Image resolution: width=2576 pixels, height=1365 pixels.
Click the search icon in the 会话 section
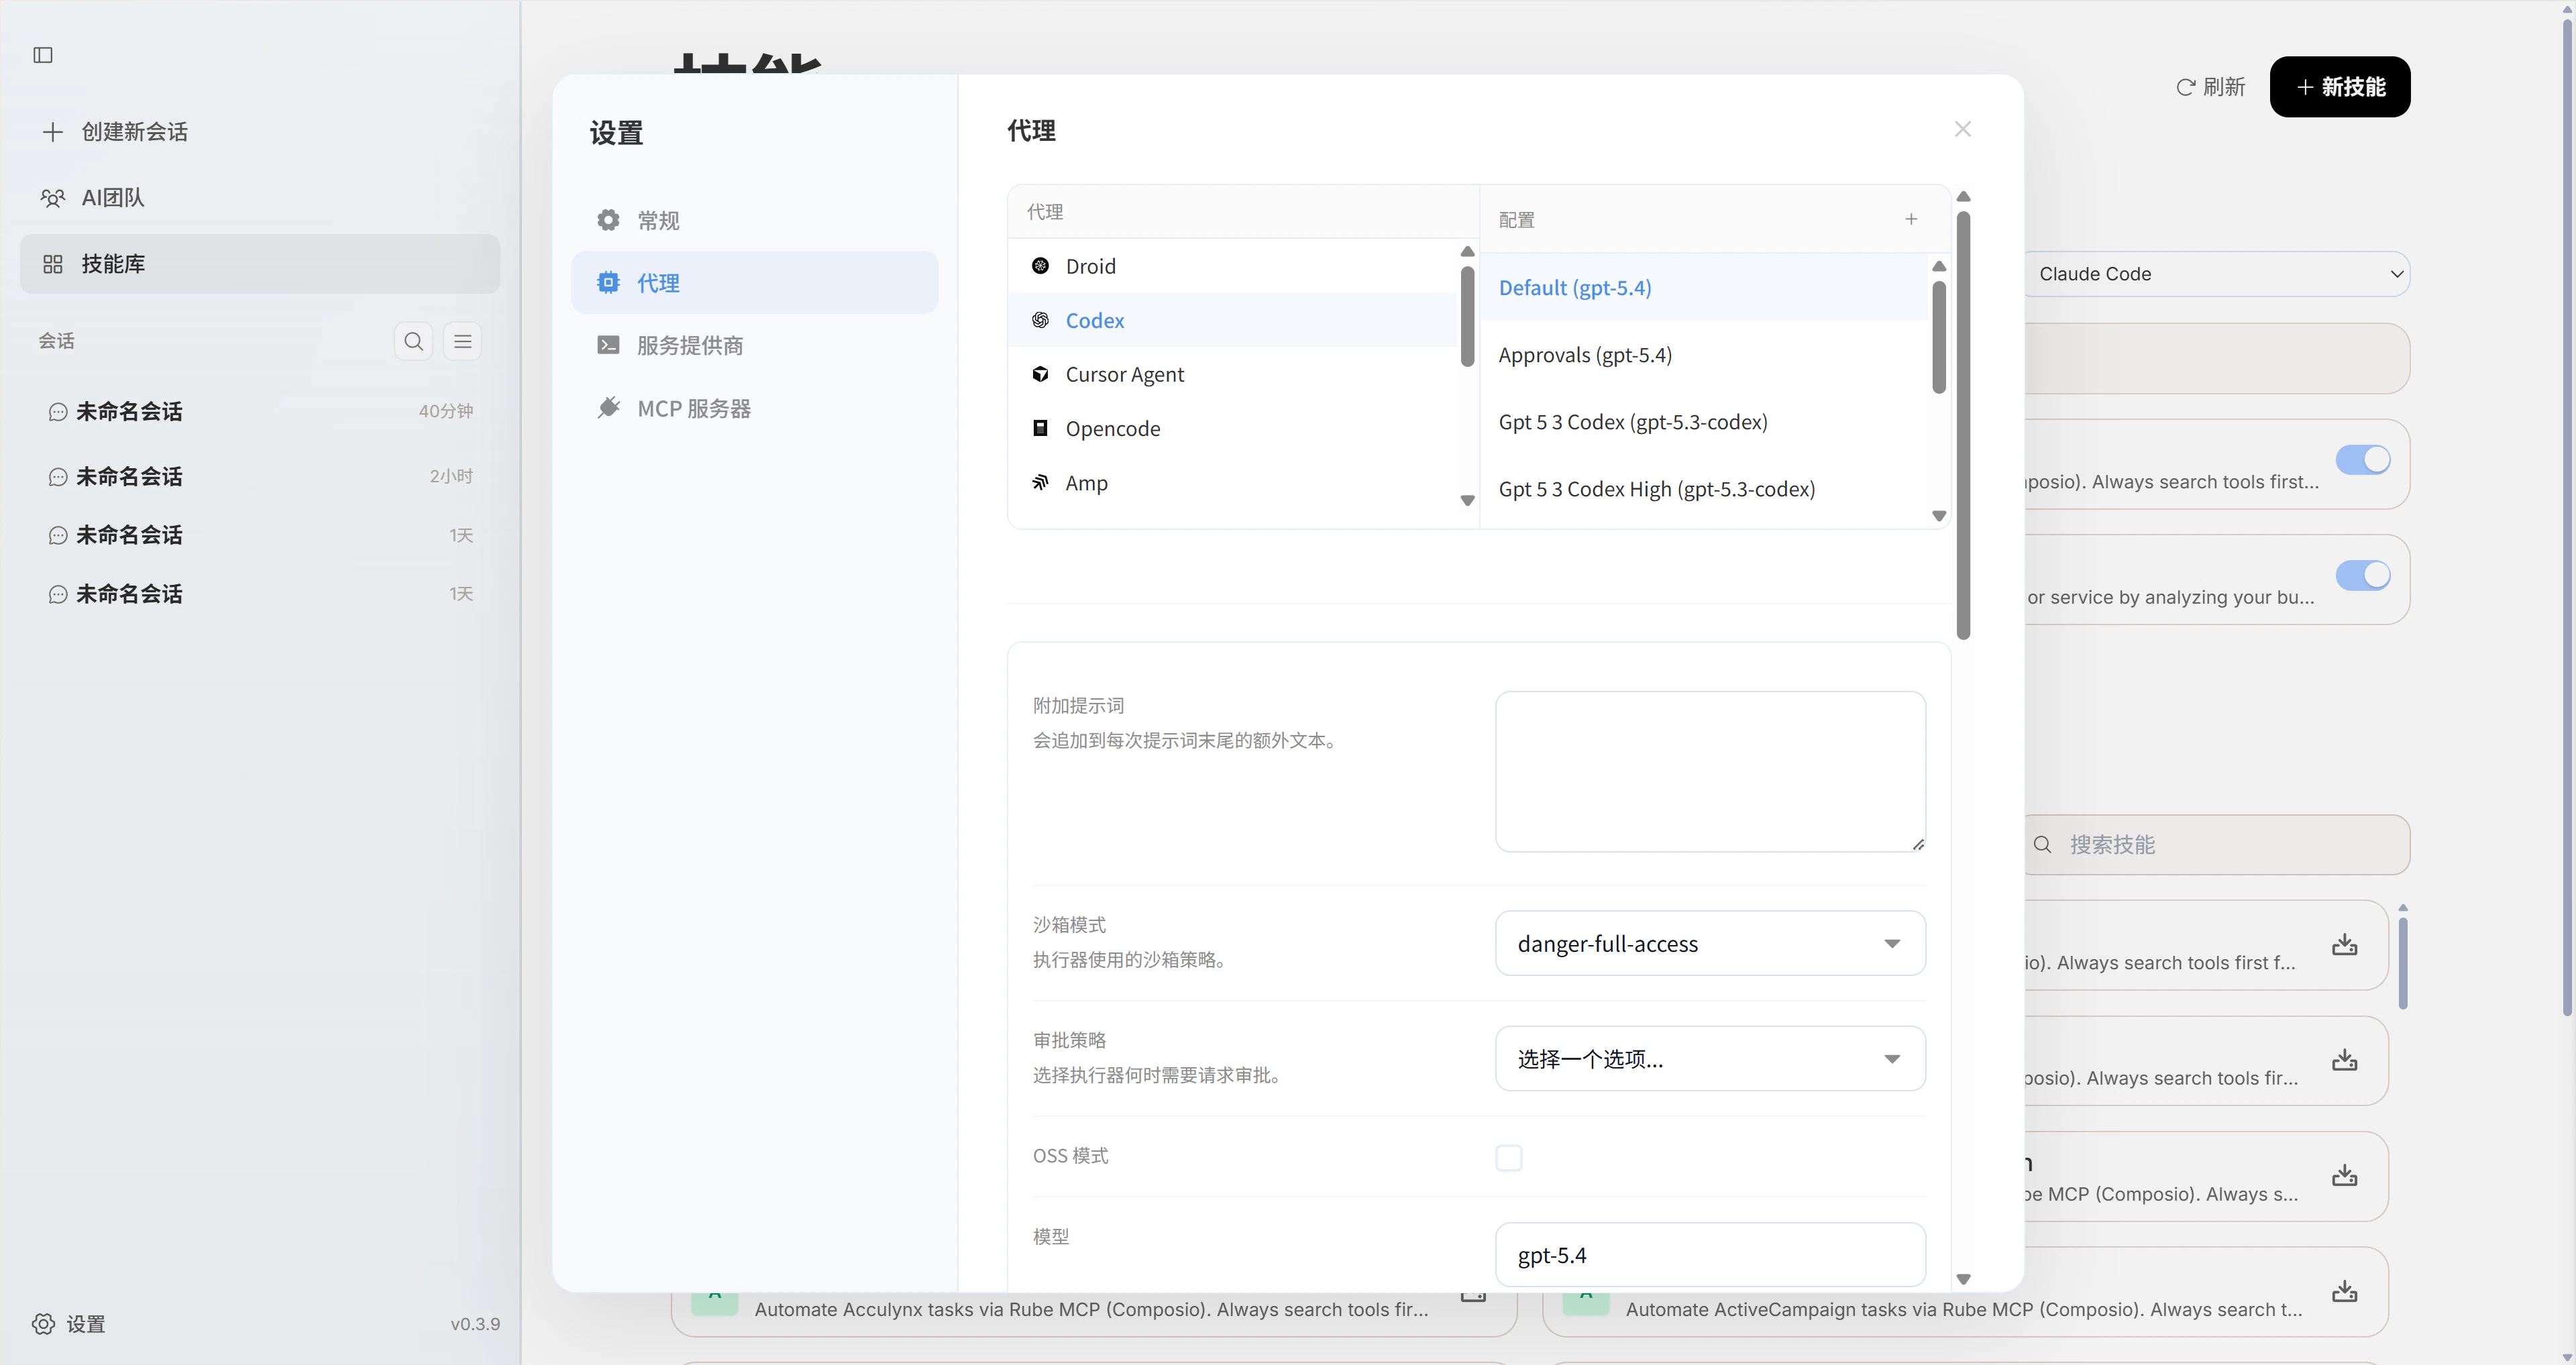coord(413,342)
